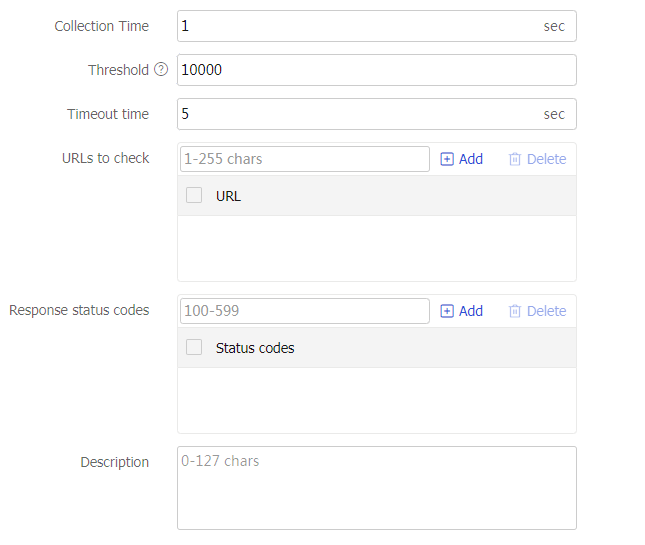Click the Threshold help question mark icon
Image resolution: width=645 pixels, height=545 pixels.
pos(161,70)
